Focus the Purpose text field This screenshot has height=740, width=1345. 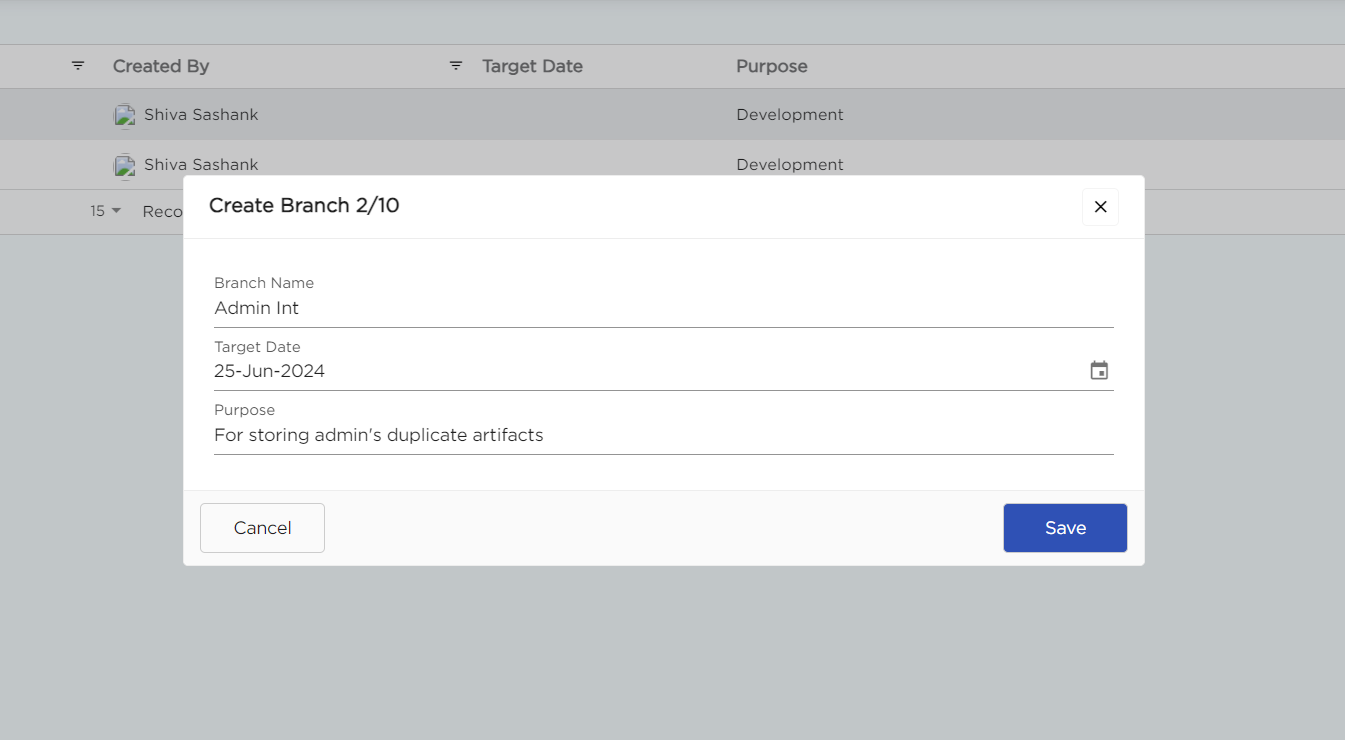coord(663,435)
